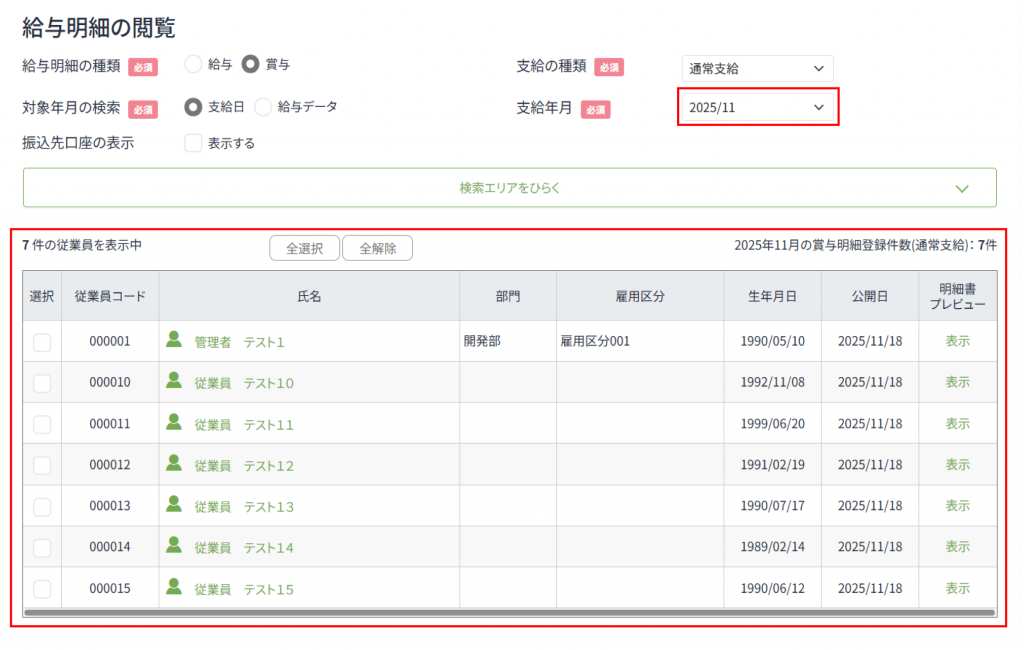Select the 給与データ radio option
Screen dimensions: 1024x650
pyautogui.click(x=263, y=106)
